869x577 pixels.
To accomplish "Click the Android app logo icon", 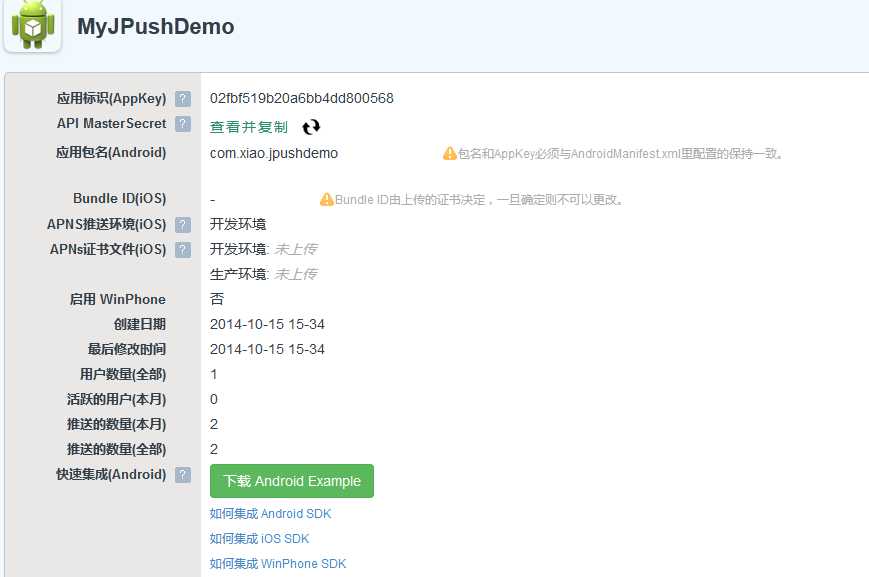I will point(33,25).
